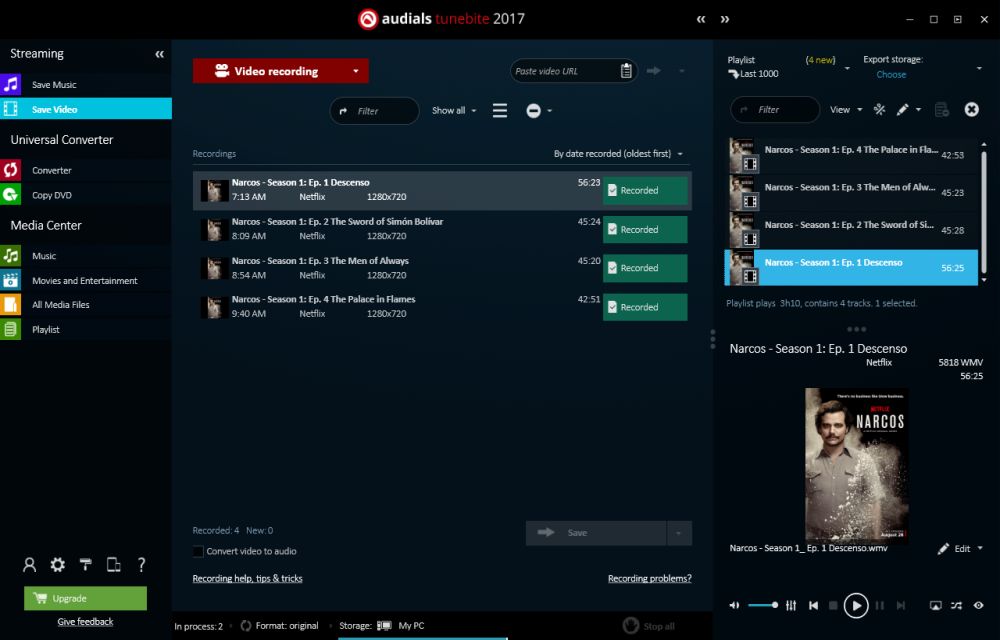Click the paint roller theme icon

click(85, 565)
